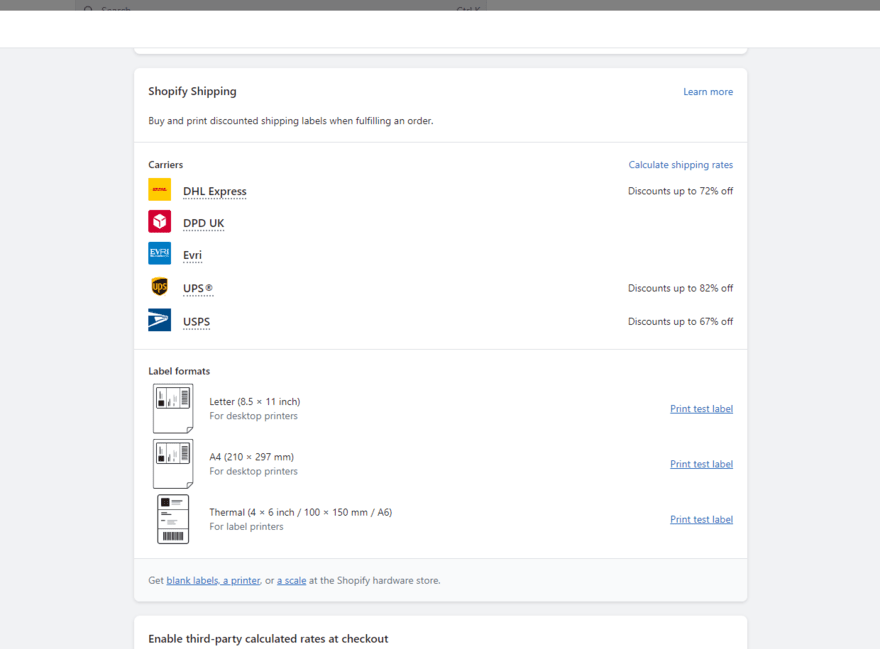880x649 pixels.
Task: Click 'Buy and print discounted shipping labels' text
Action: (x=291, y=121)
